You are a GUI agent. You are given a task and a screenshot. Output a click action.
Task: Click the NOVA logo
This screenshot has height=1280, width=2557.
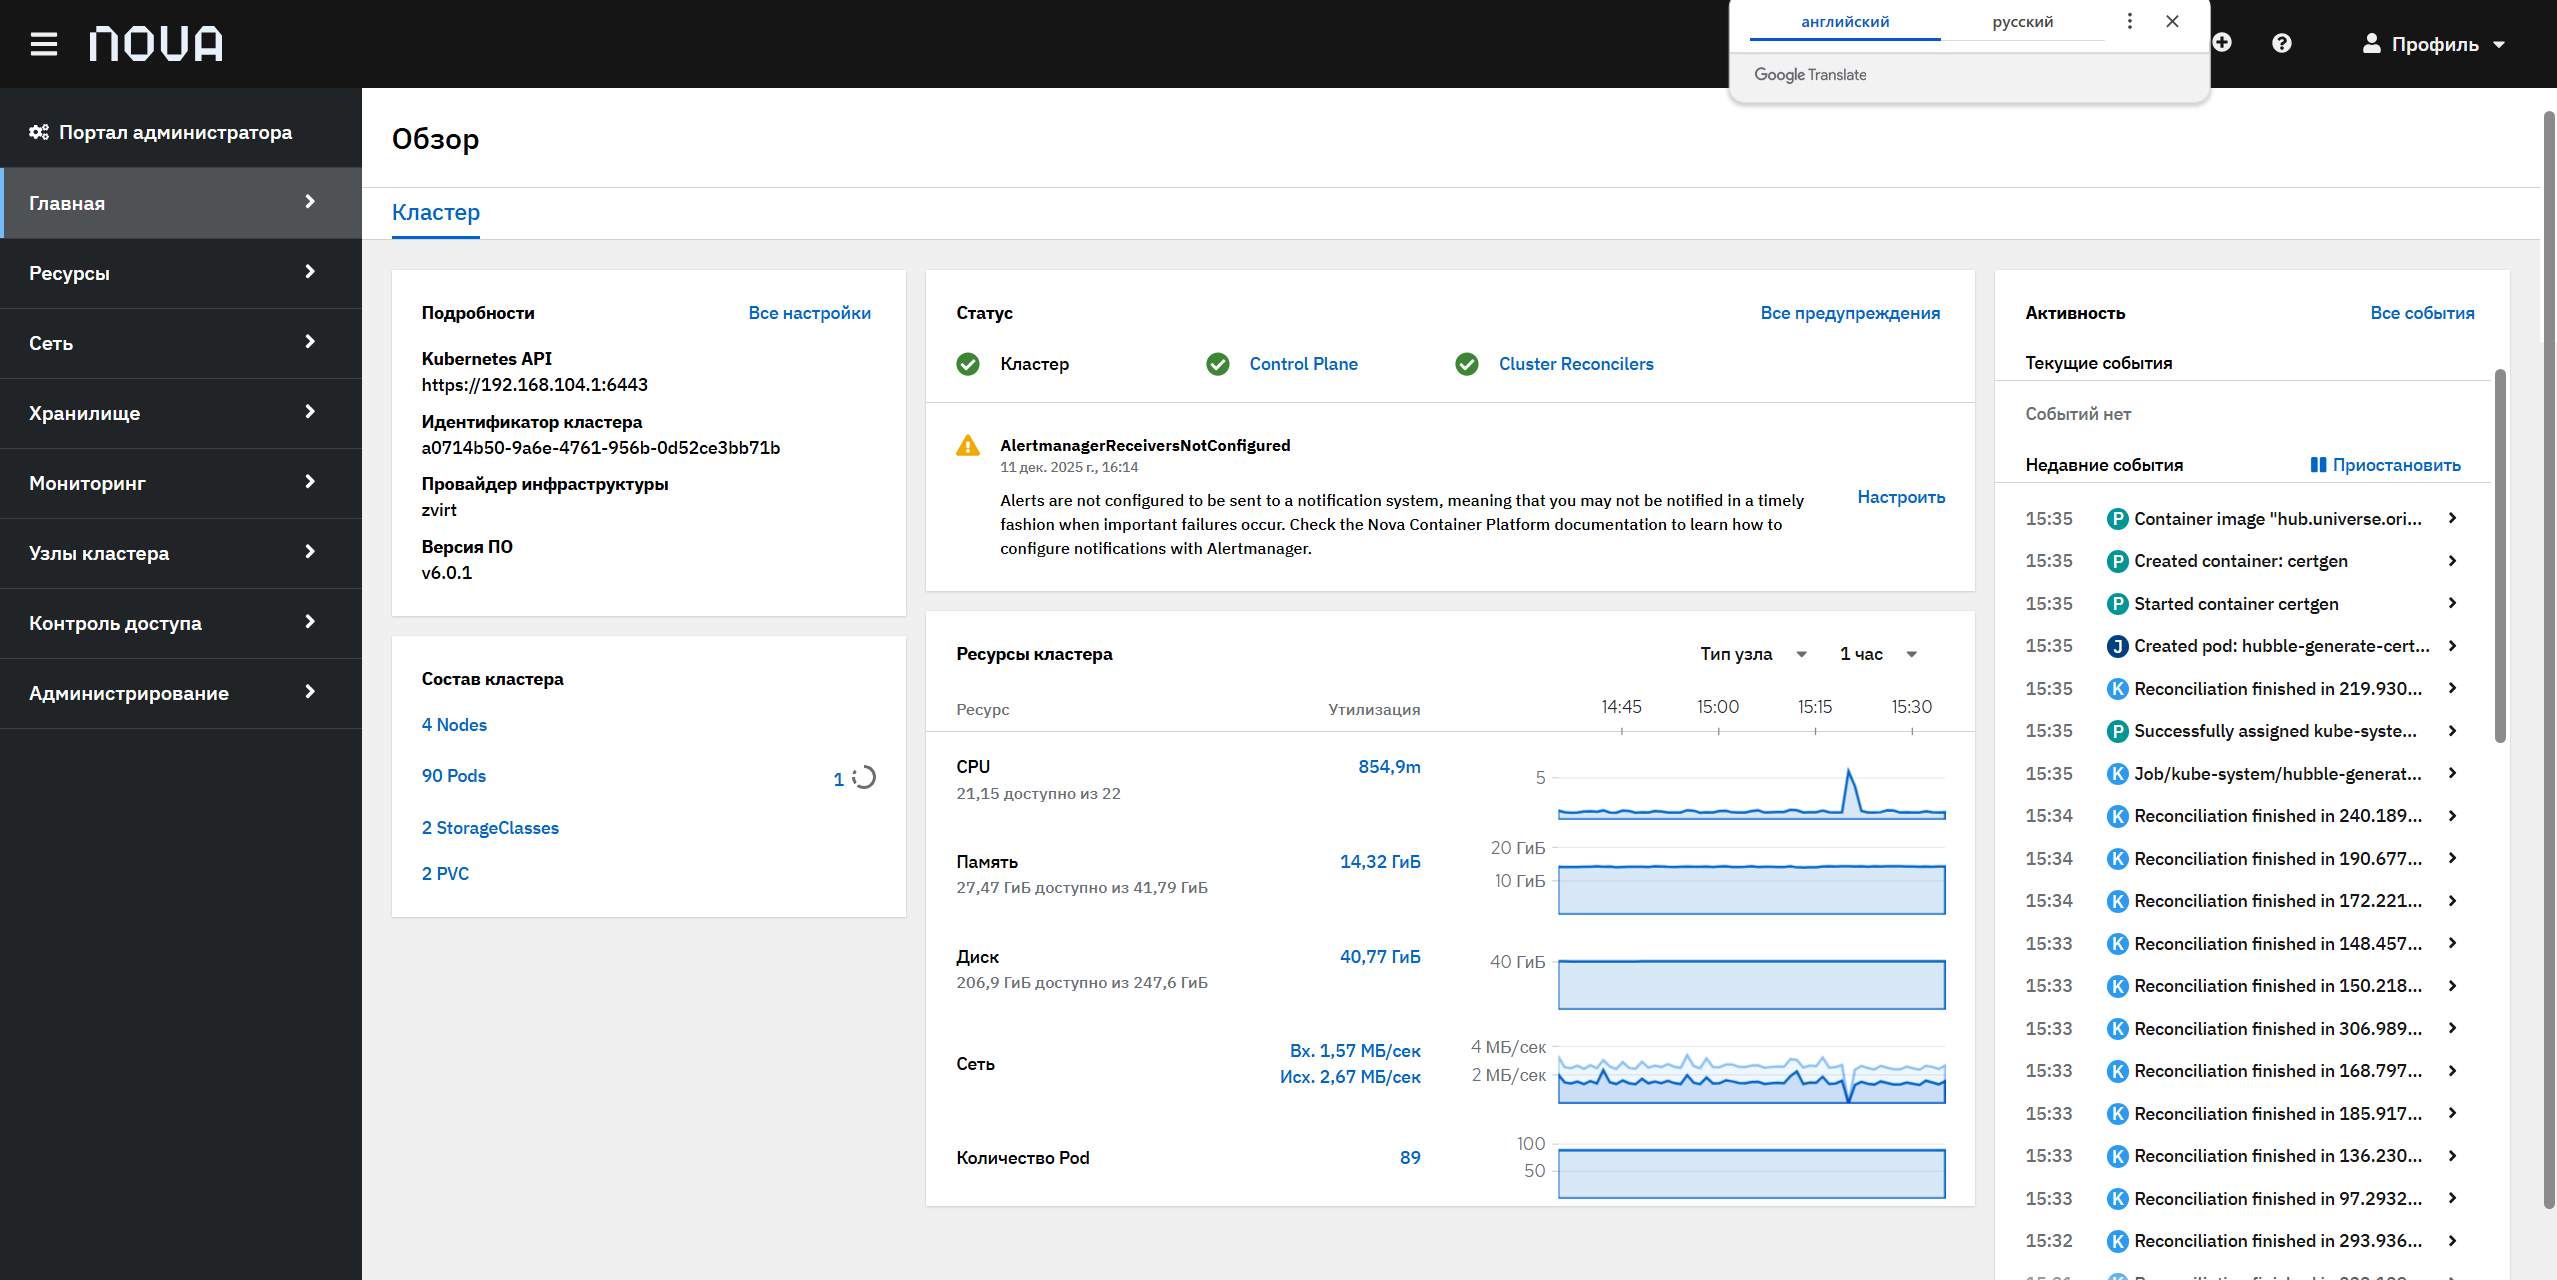pyautogui.click(x=156, y=44)
